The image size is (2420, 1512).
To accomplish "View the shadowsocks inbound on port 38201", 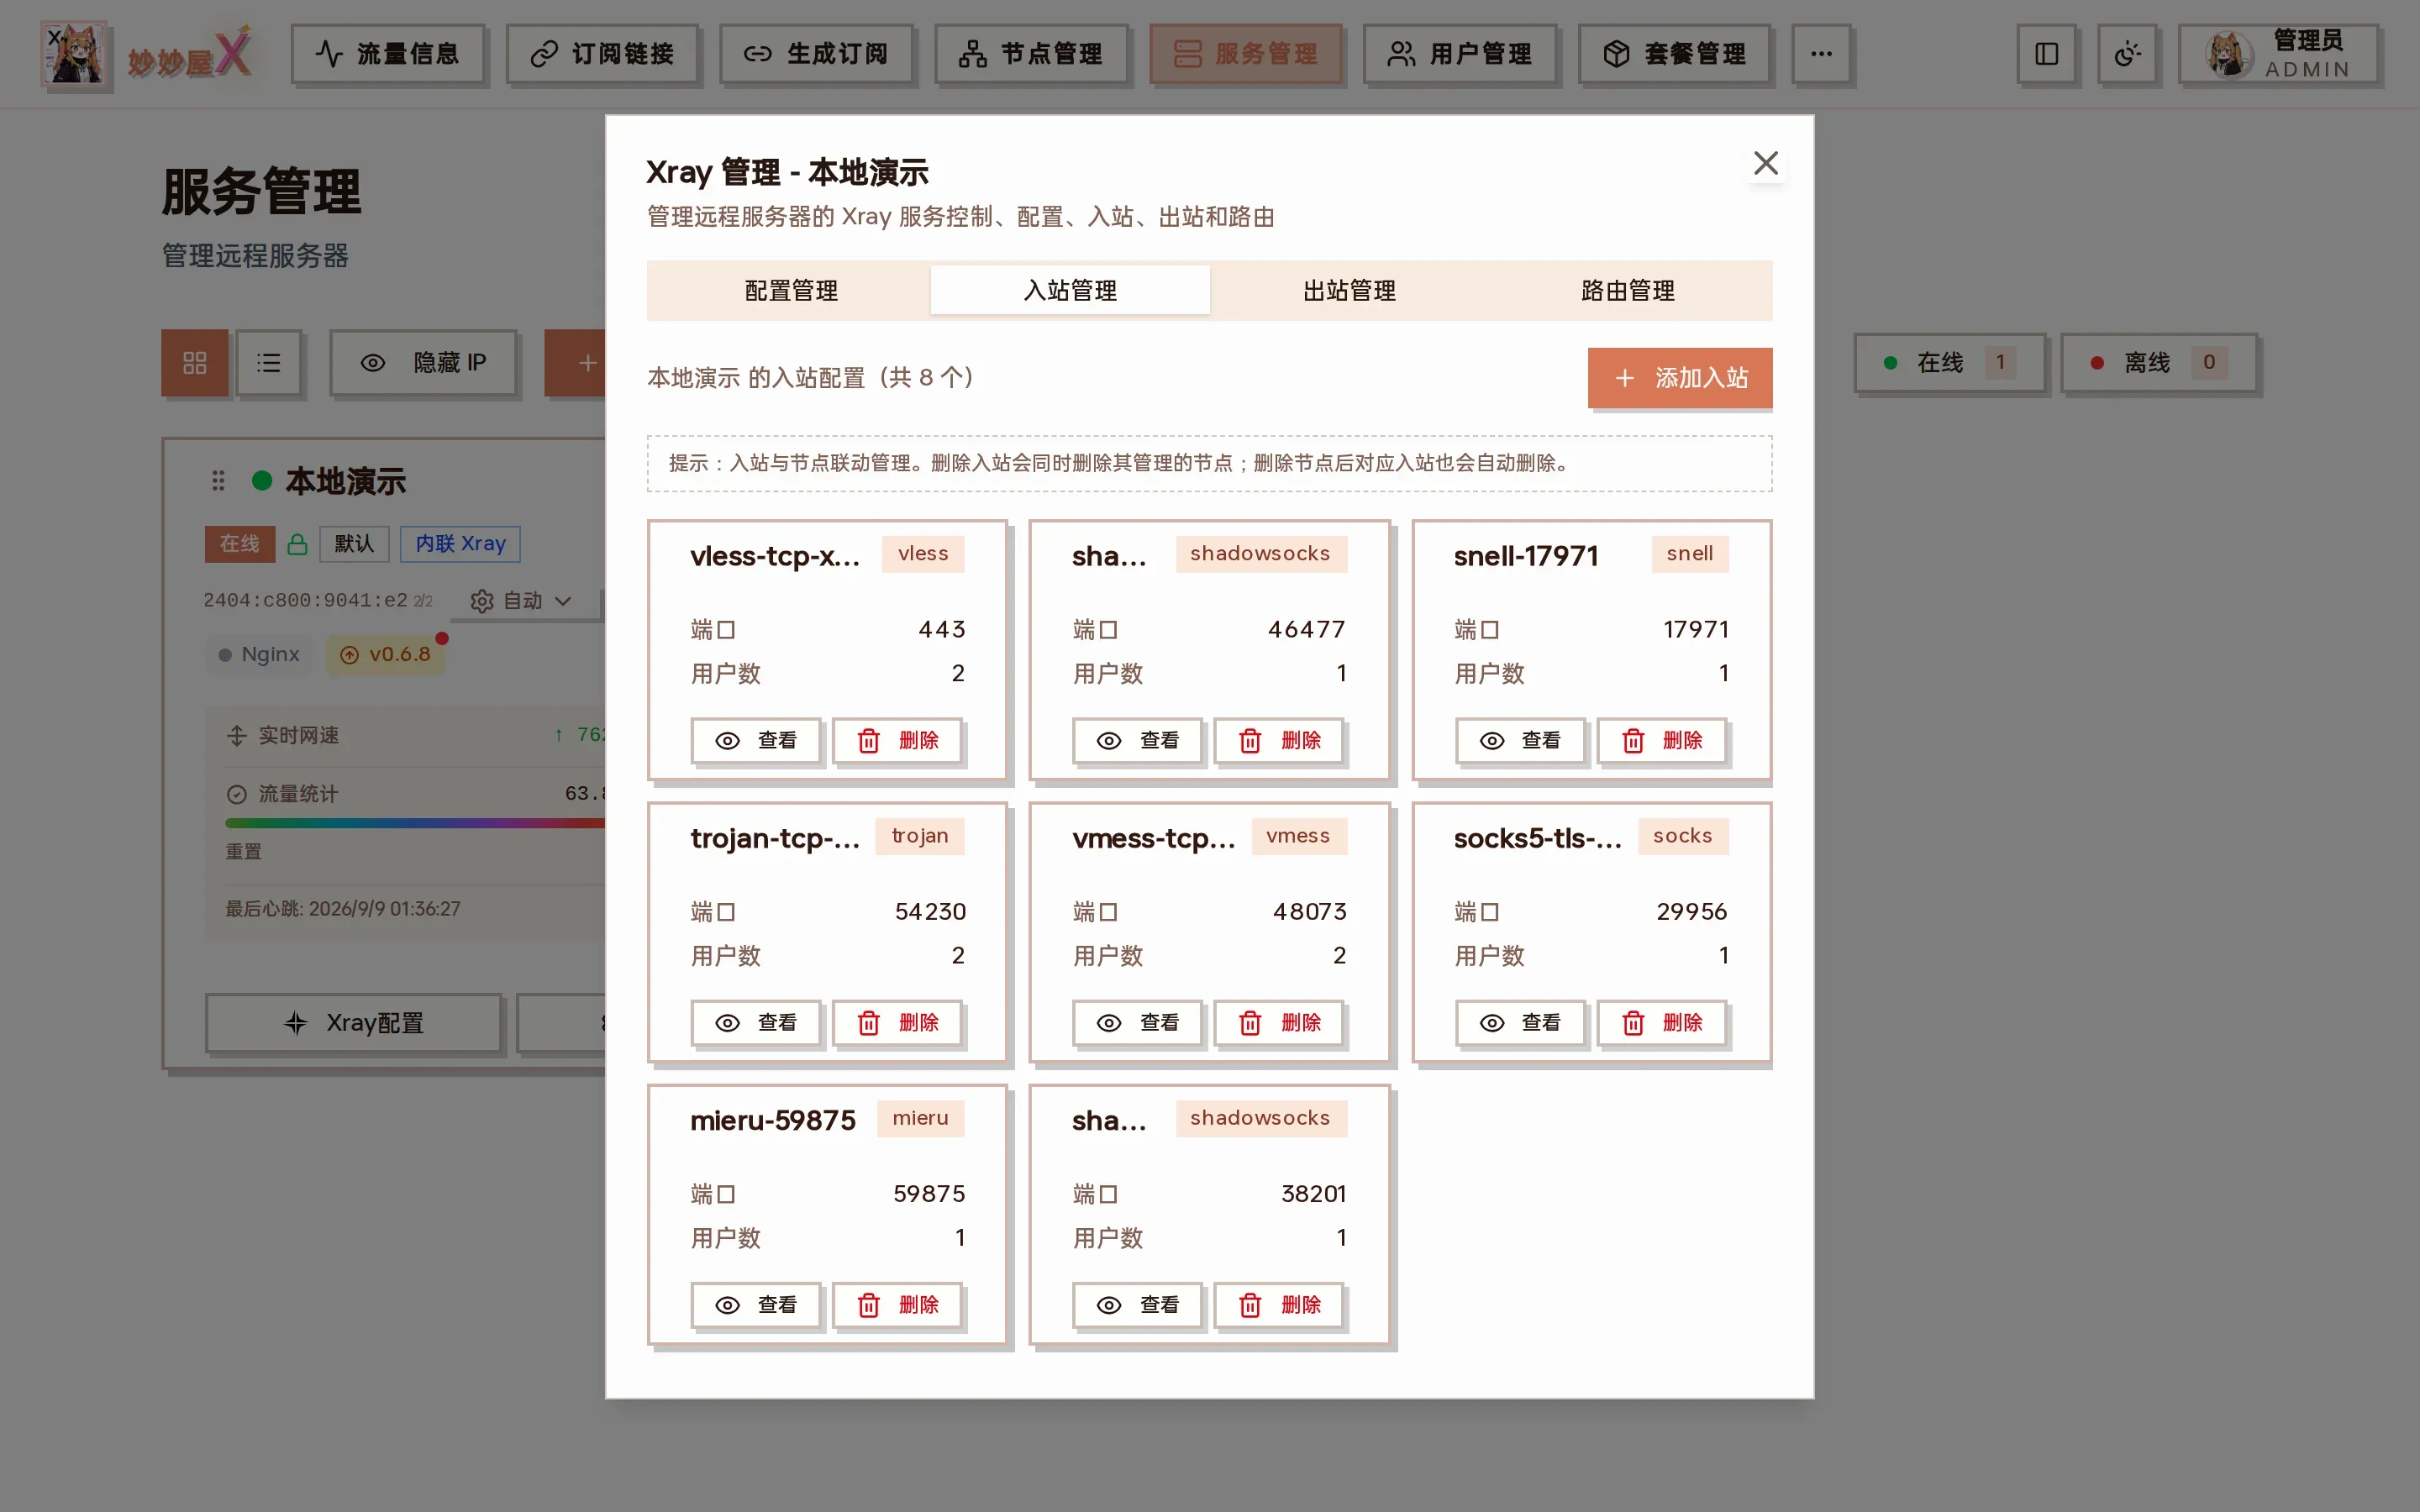I will (1138, 1305).
